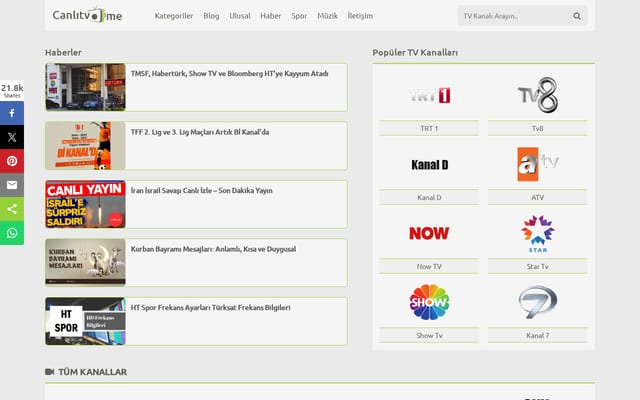Click the CANLI YAYIN news thumbnail

pos(85,204)
